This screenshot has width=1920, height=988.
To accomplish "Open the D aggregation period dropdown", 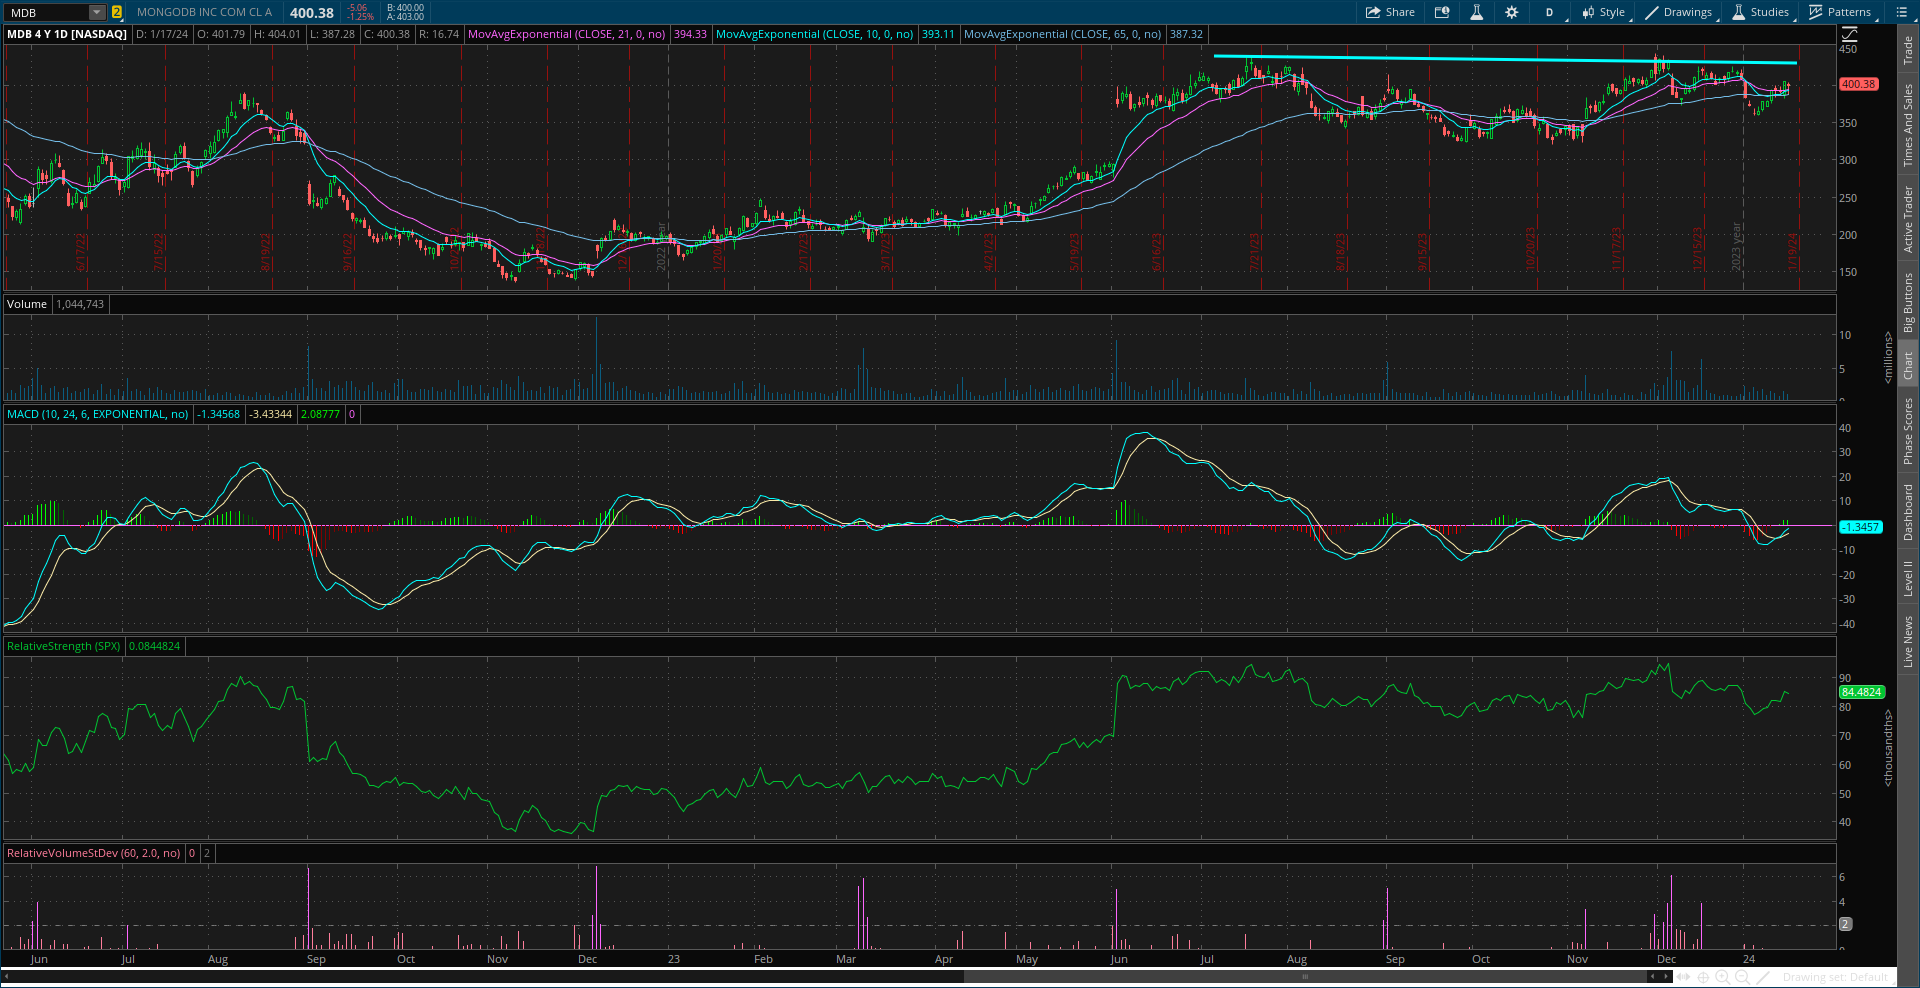I will (1549, 12).
